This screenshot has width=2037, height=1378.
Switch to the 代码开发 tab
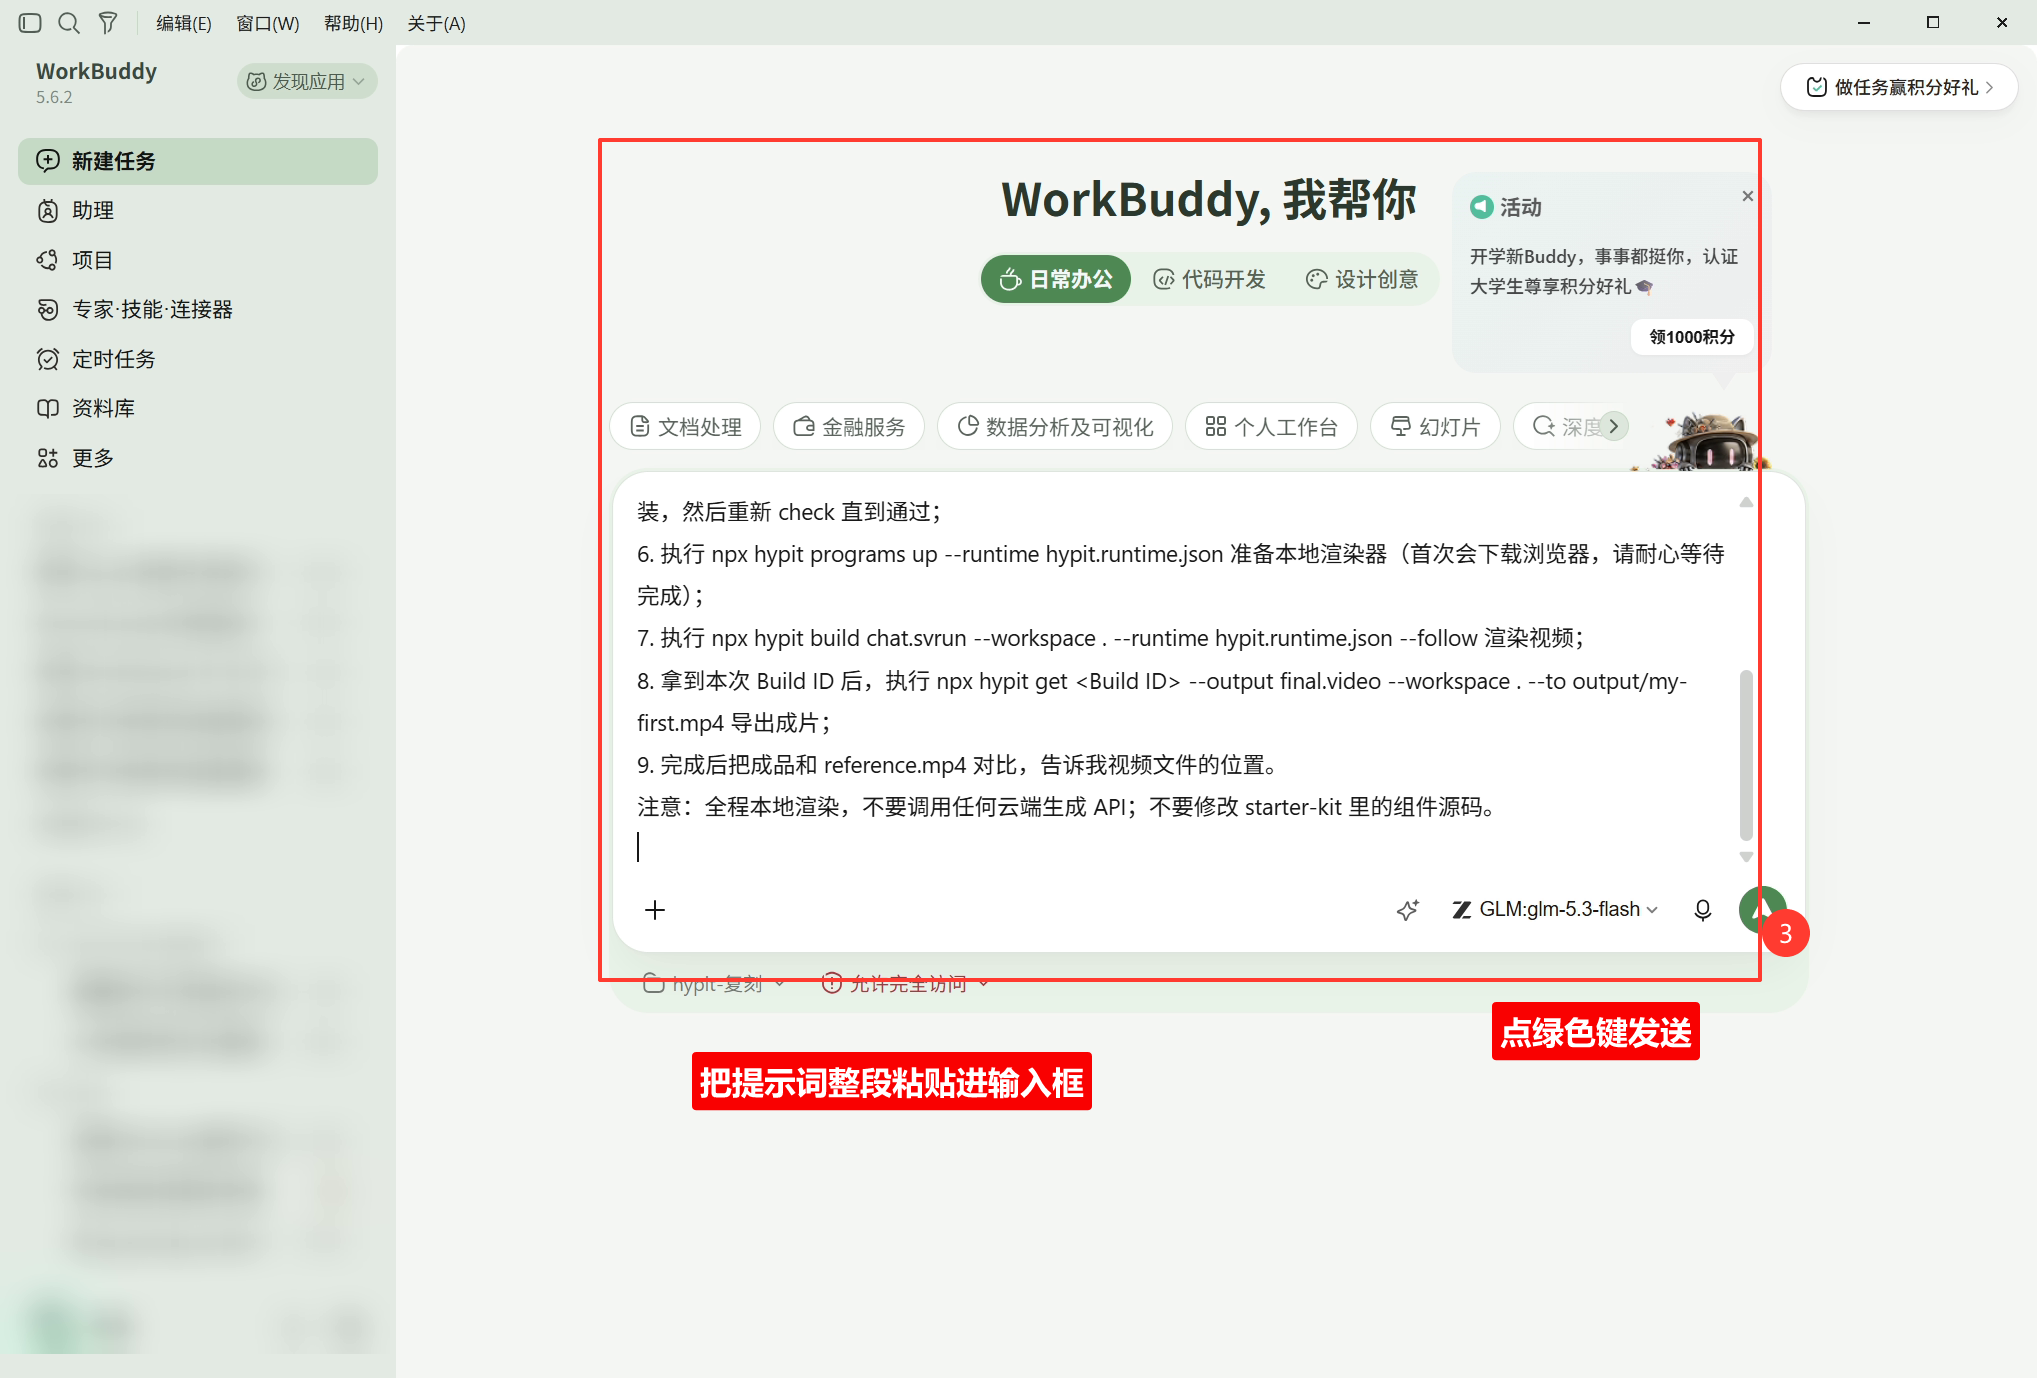click(x=1210, y=279)
